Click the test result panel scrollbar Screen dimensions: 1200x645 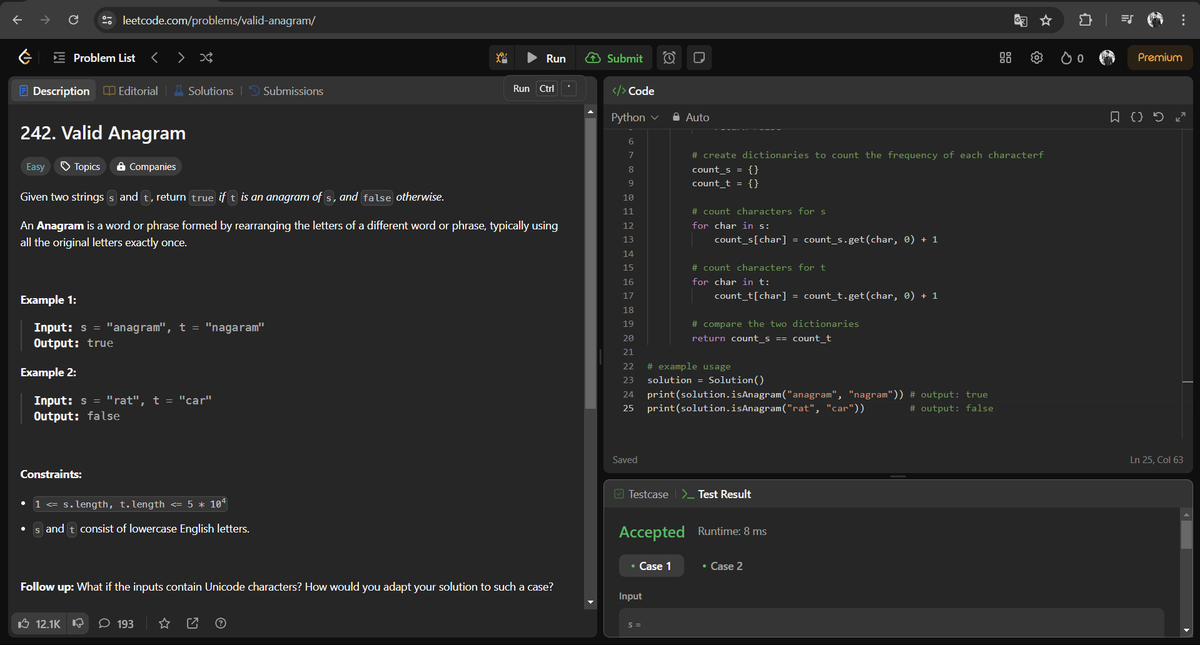tap(1186, 535)
